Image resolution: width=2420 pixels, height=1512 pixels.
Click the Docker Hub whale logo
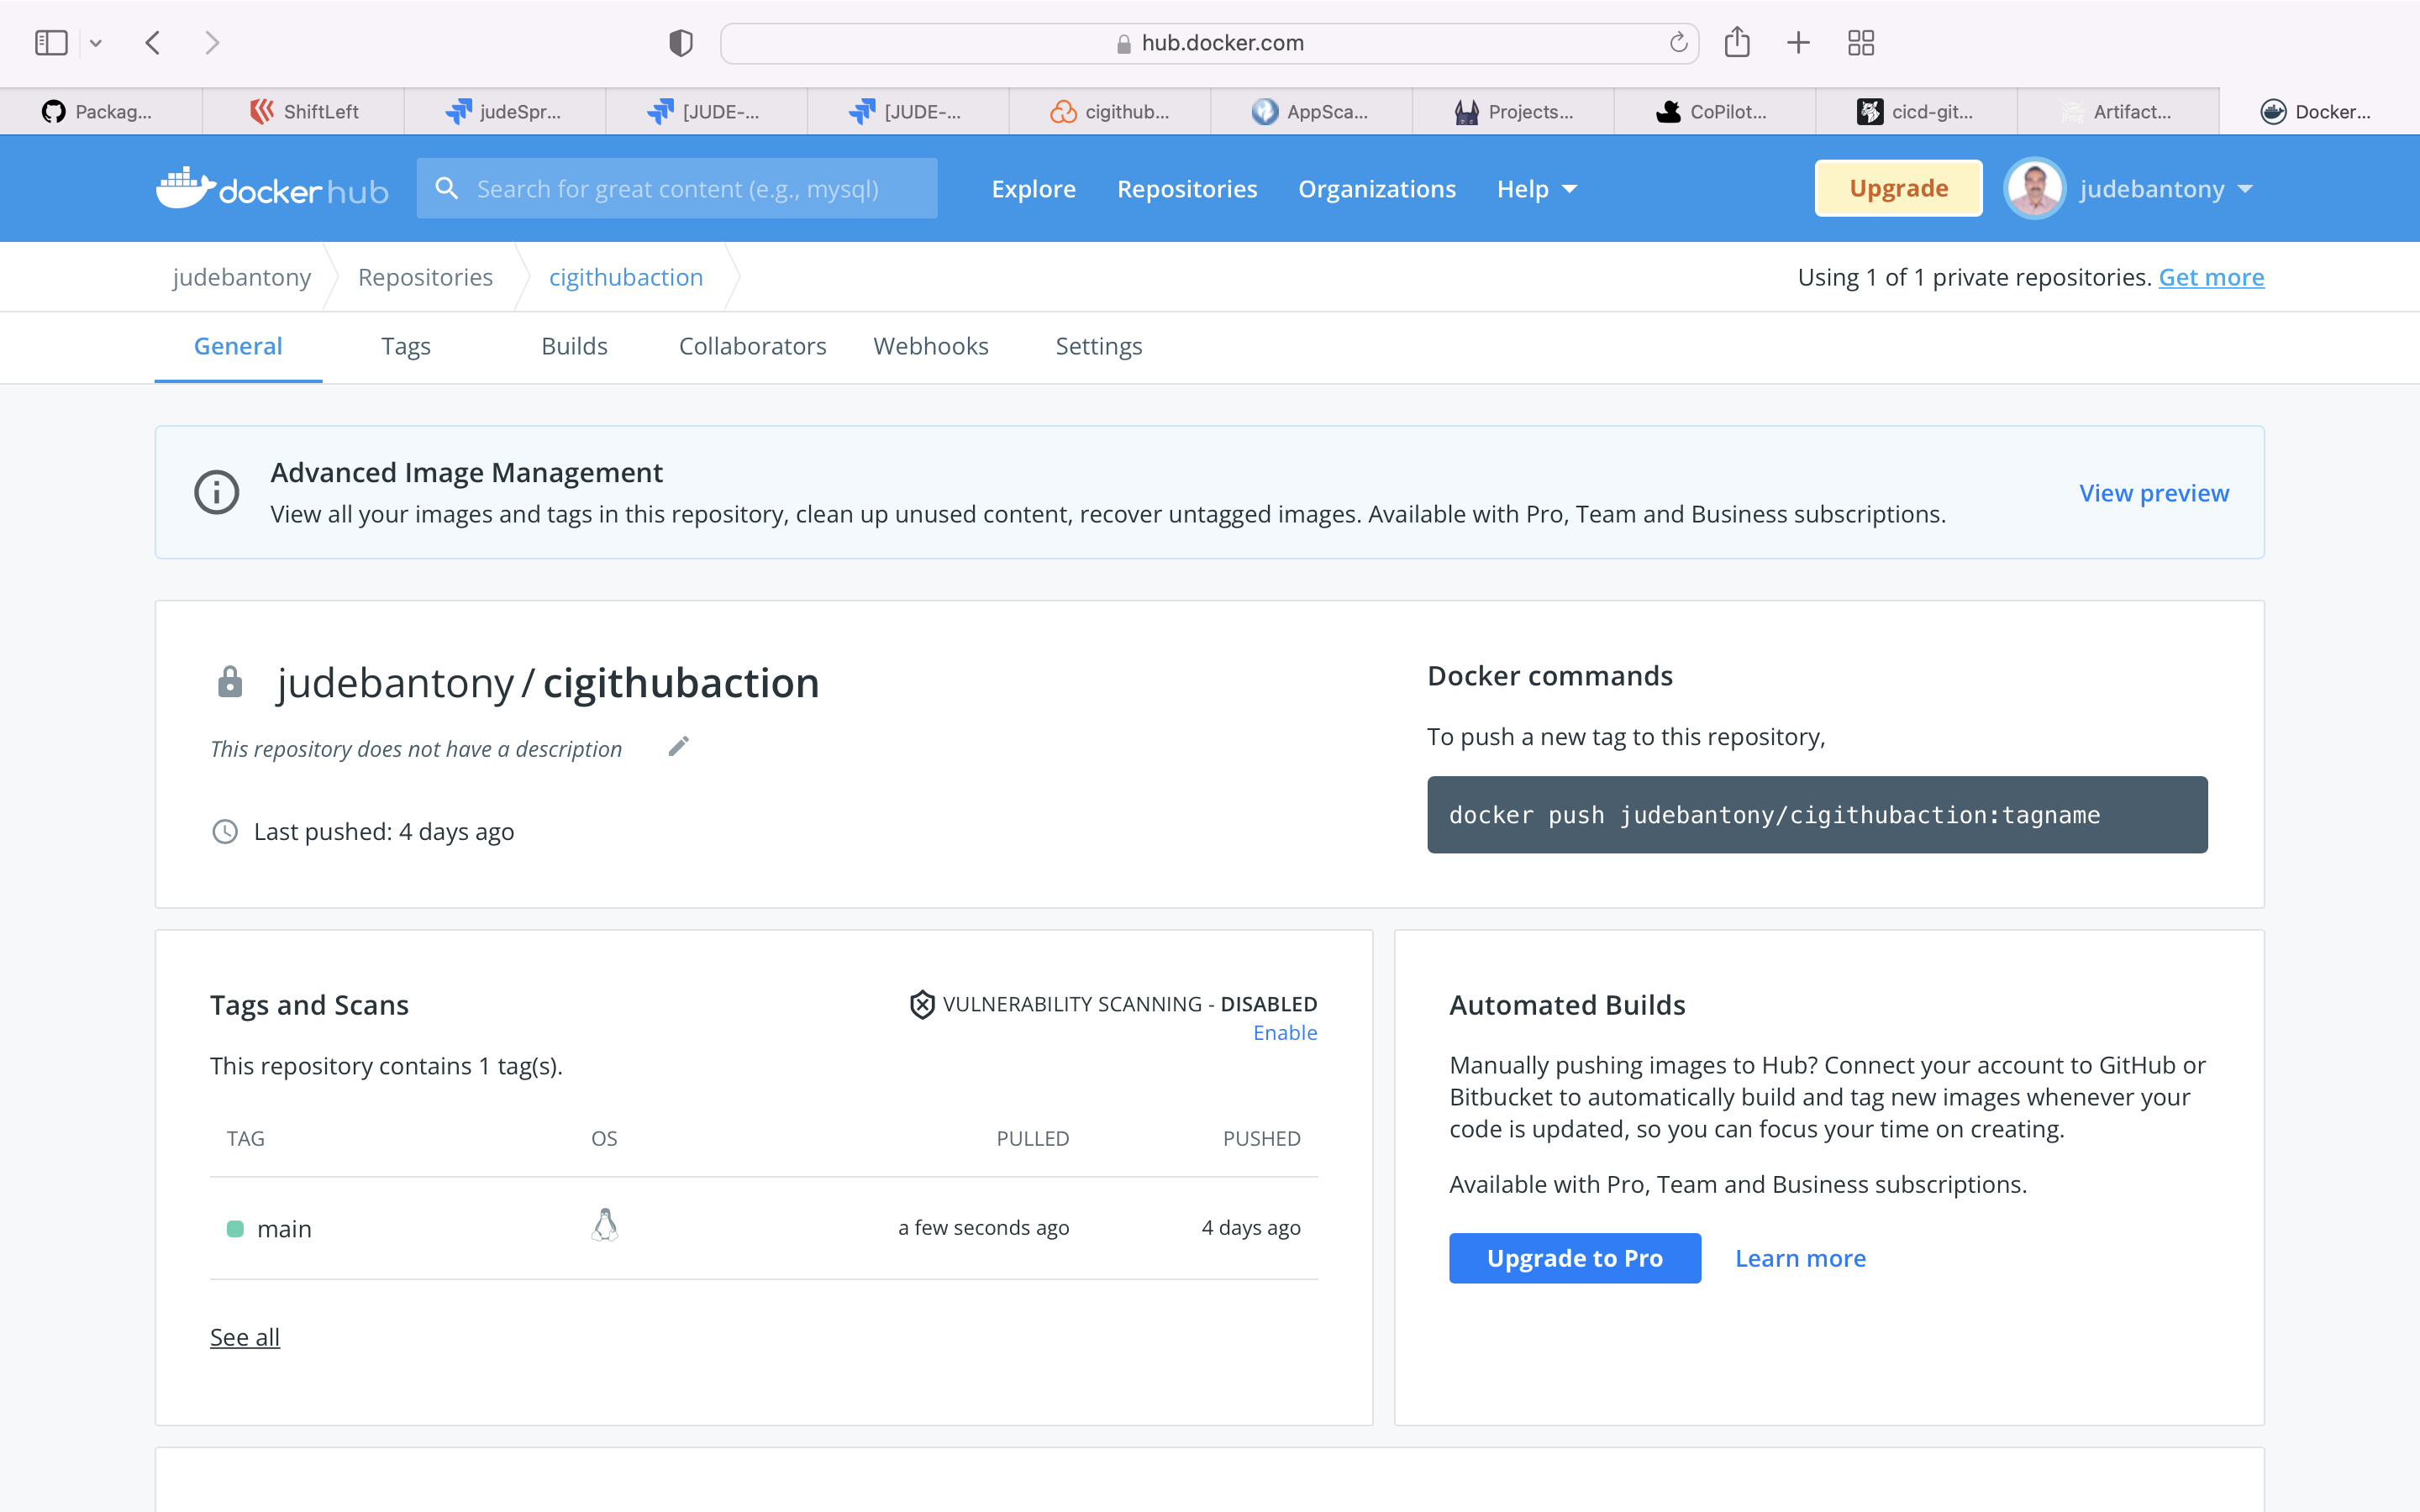pyautogui.click(x=186, y=188)
